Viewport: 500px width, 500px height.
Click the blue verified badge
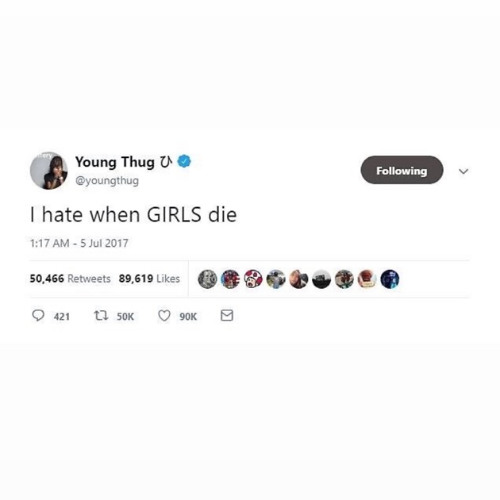point(184,161)
